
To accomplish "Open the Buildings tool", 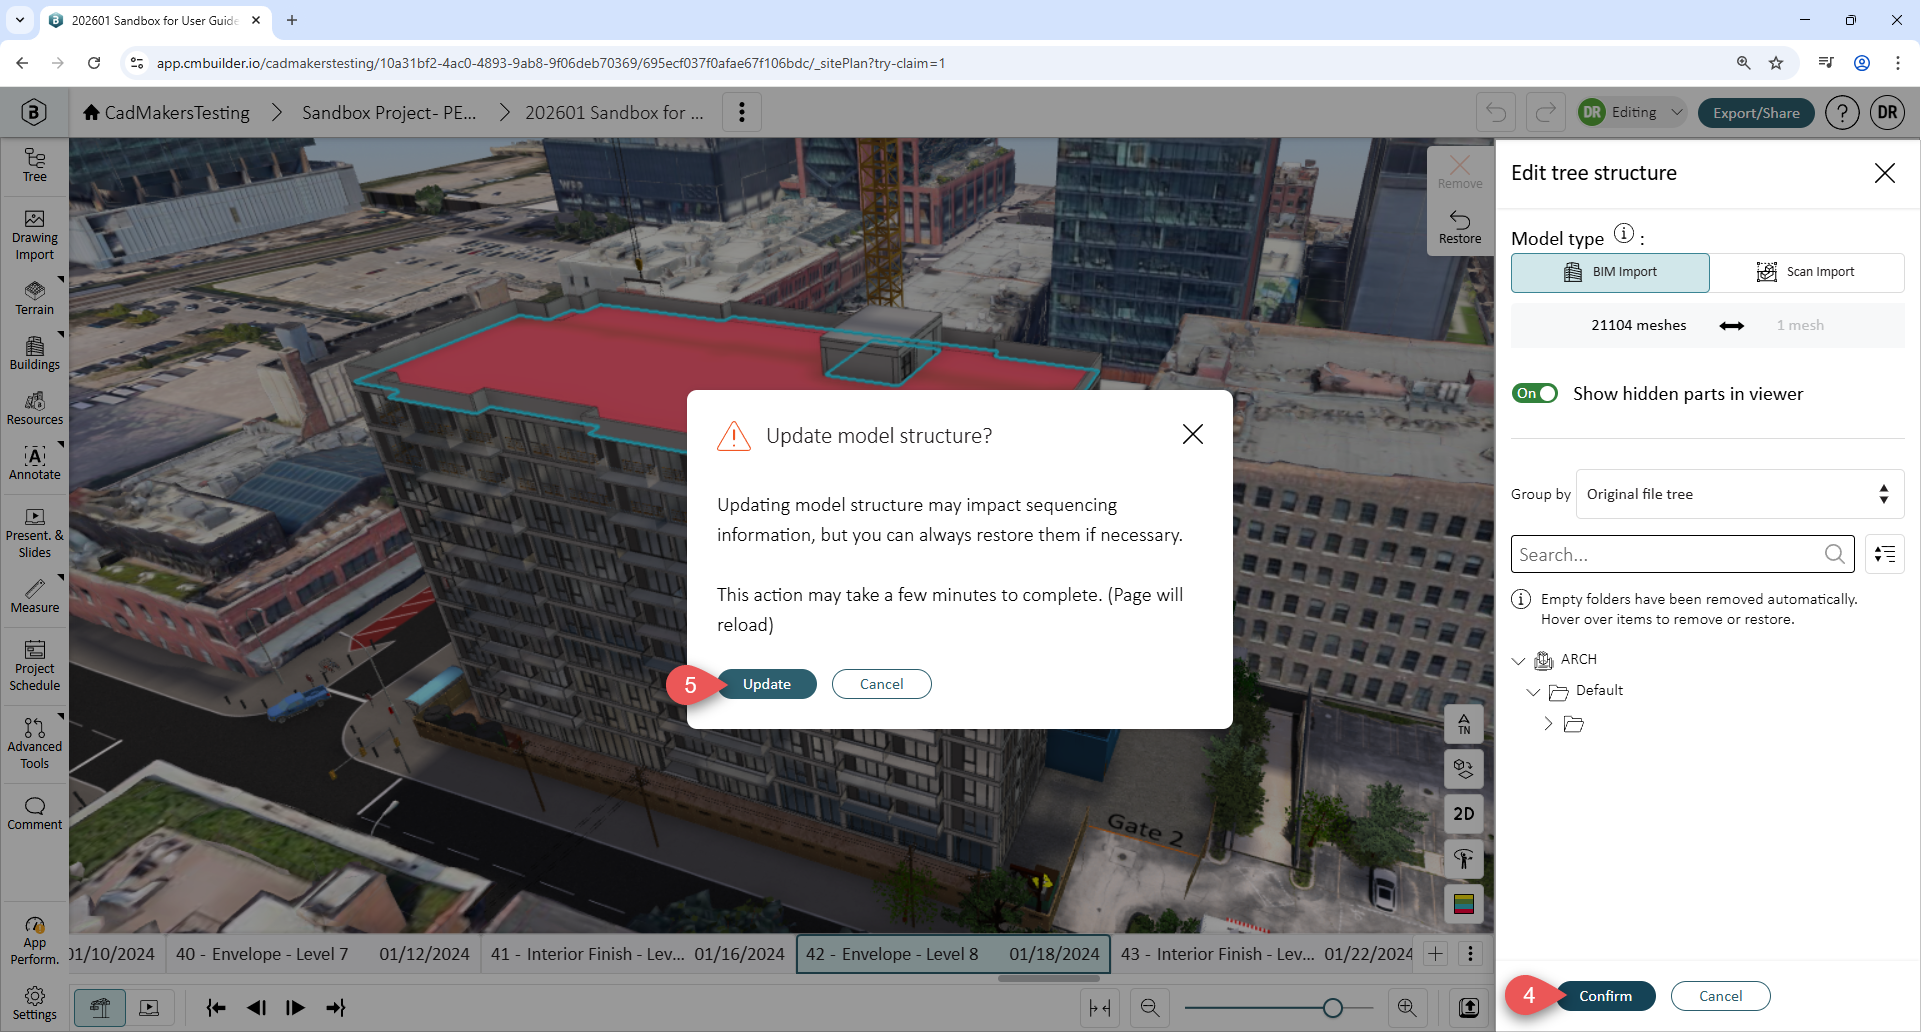I will tap(35, 352).
